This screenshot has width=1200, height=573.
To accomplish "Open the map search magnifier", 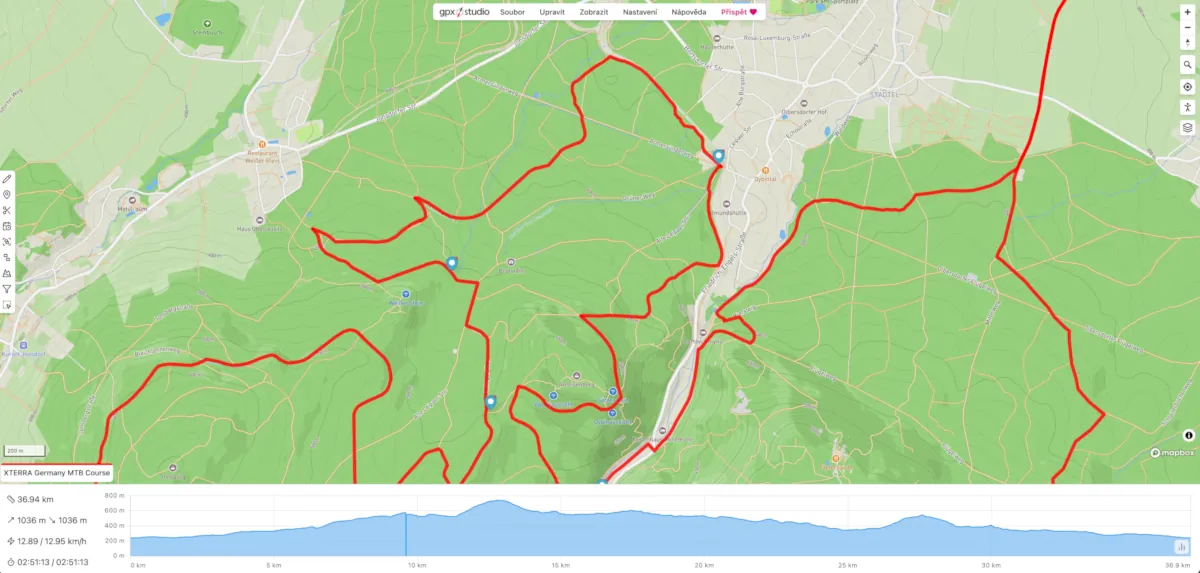I will point(1187,64).
